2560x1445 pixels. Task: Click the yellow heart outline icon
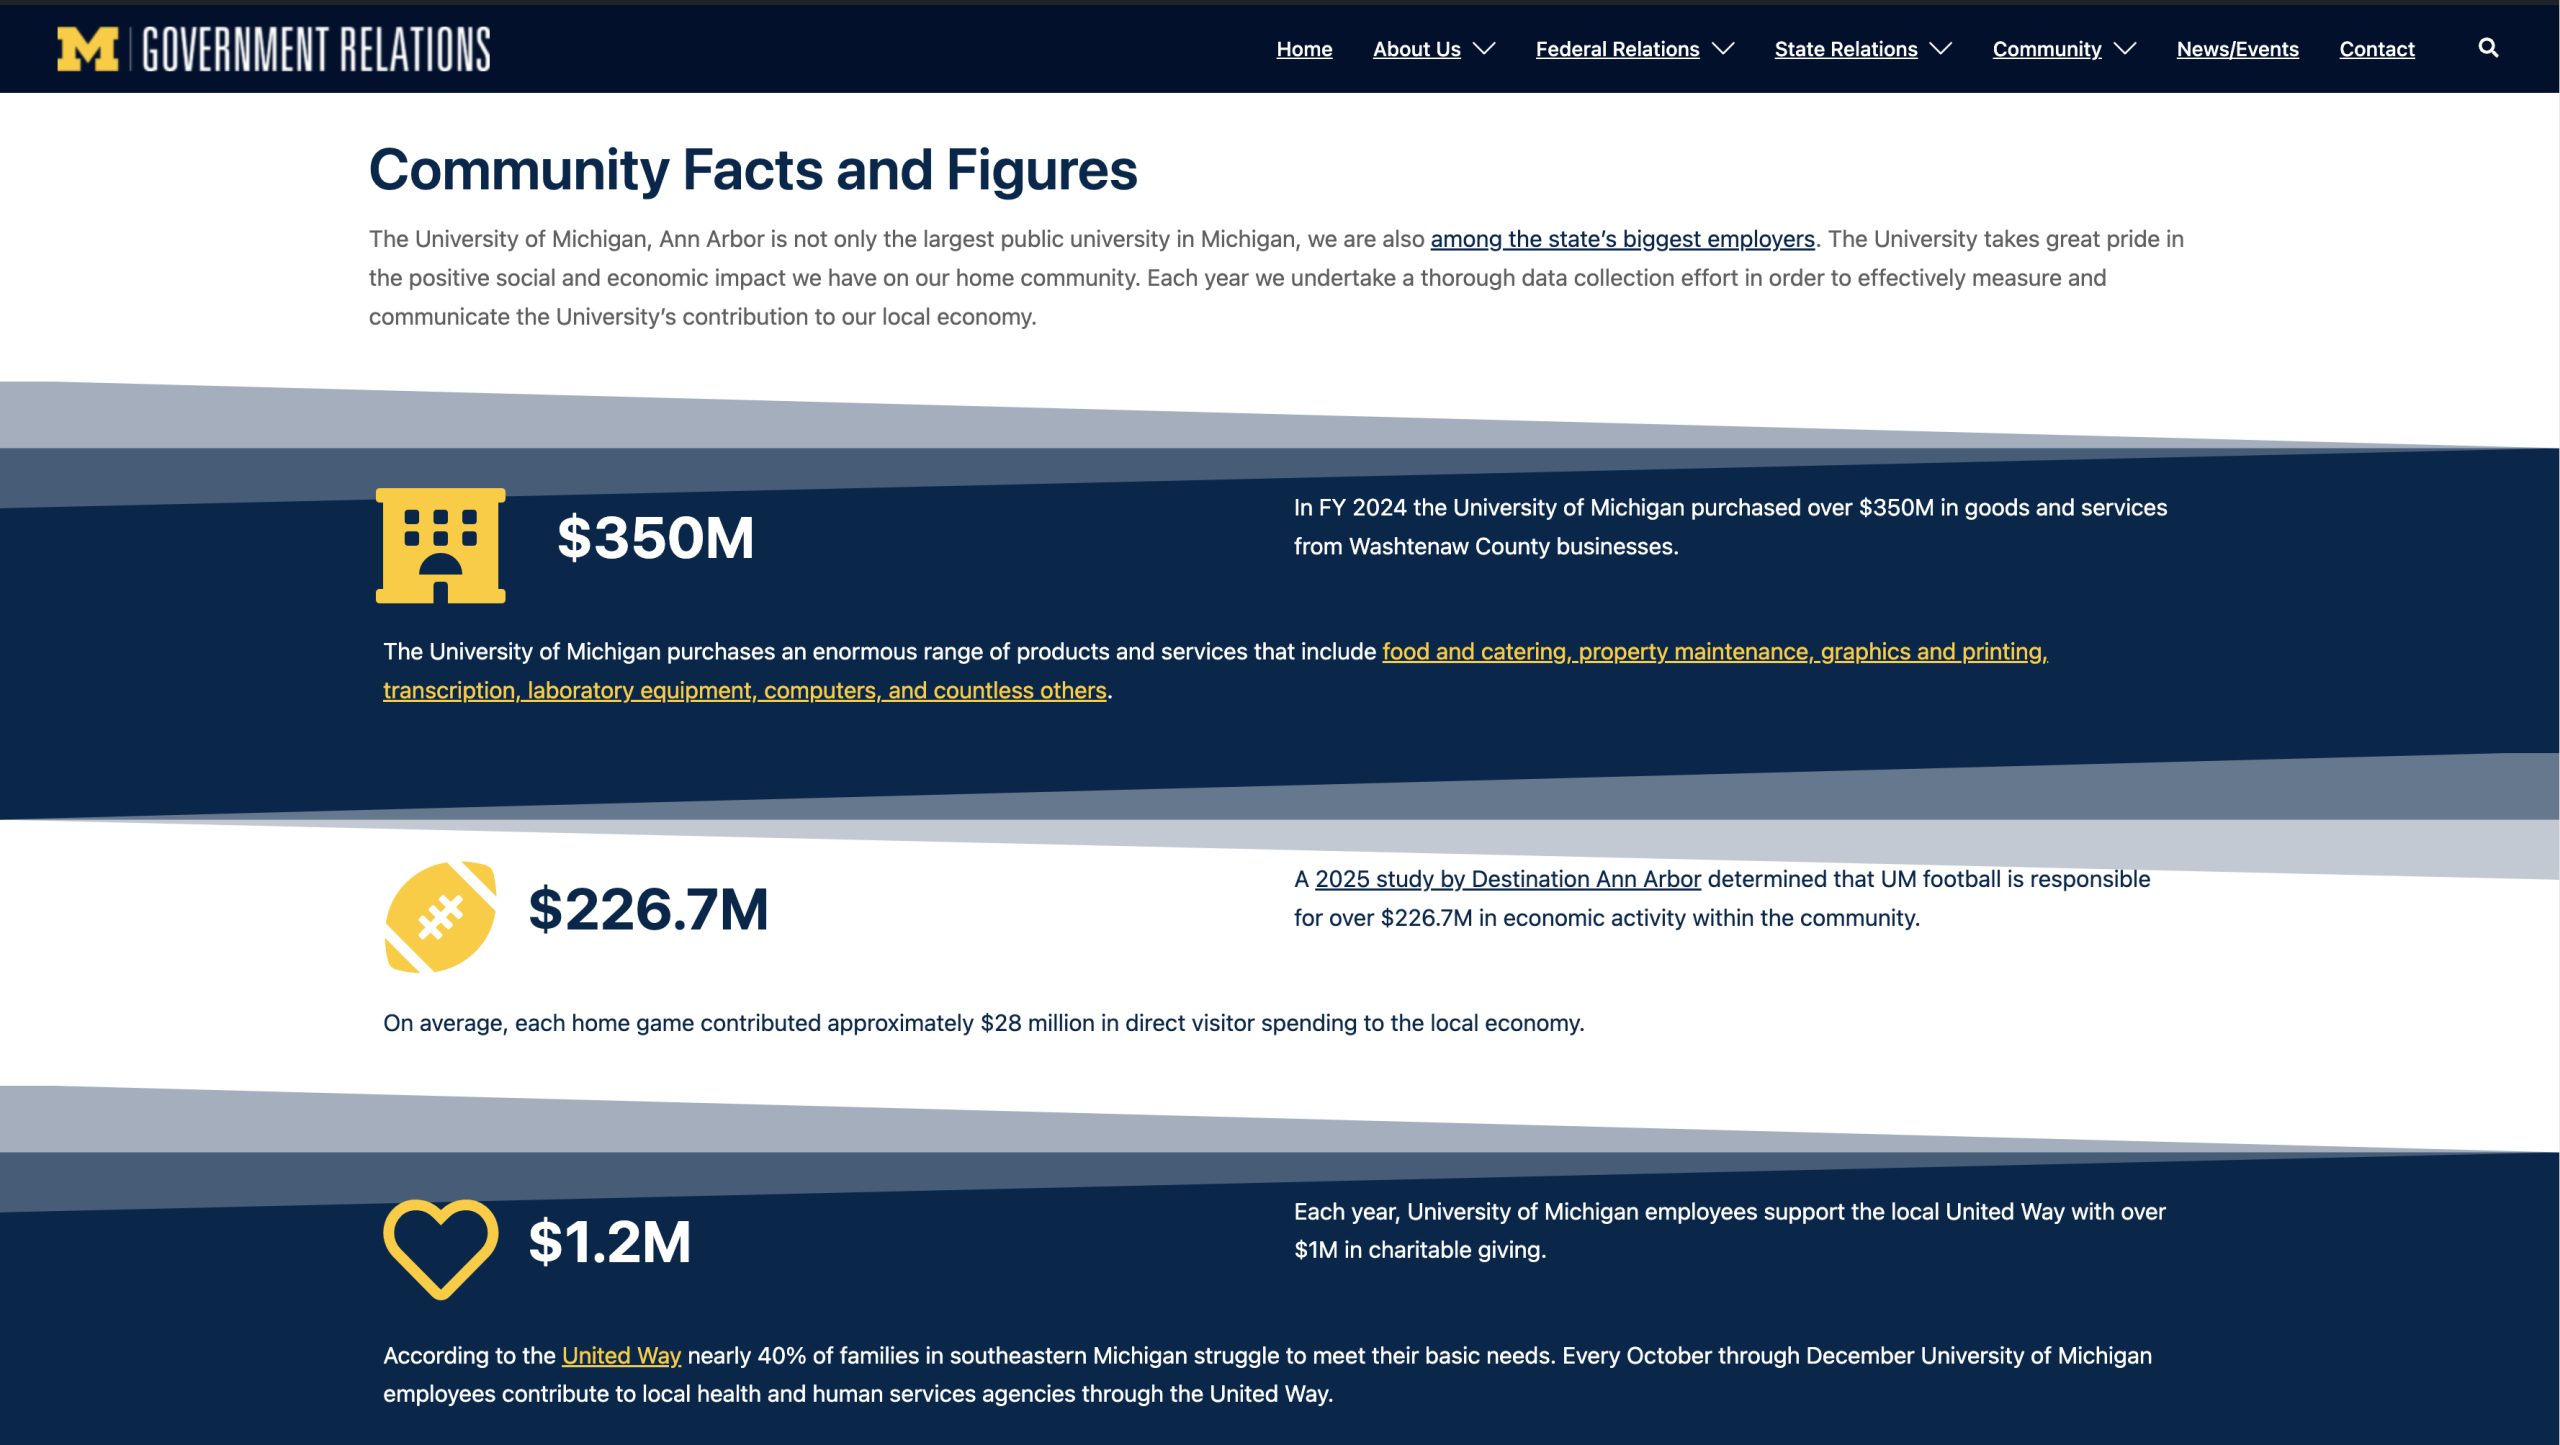(x=440, y=1247)
